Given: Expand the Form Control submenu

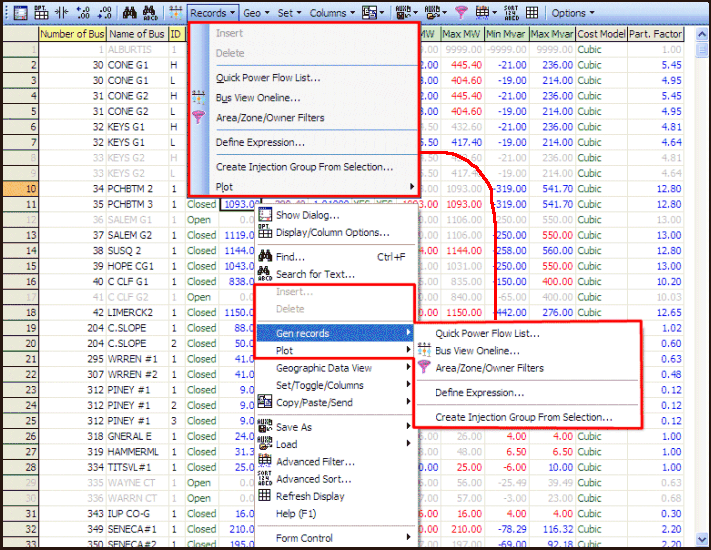Looking at the screenshot, I should pos(306,538).
